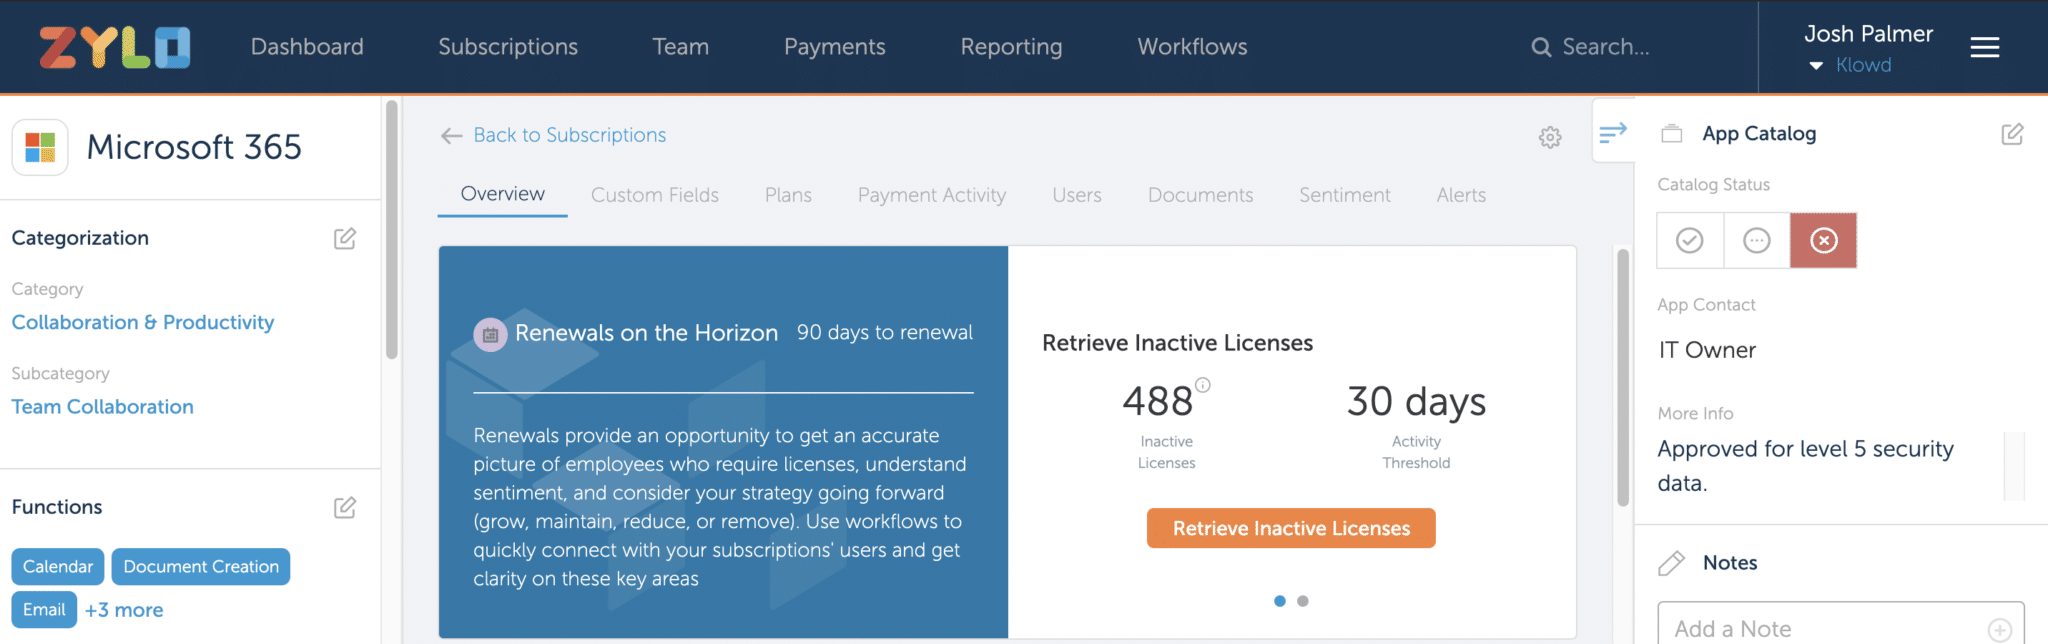Image resolution: width=2048 pixels, height=644 pixels.
Task: Click the Josh Palmer user name
Action: [1868, 34]
